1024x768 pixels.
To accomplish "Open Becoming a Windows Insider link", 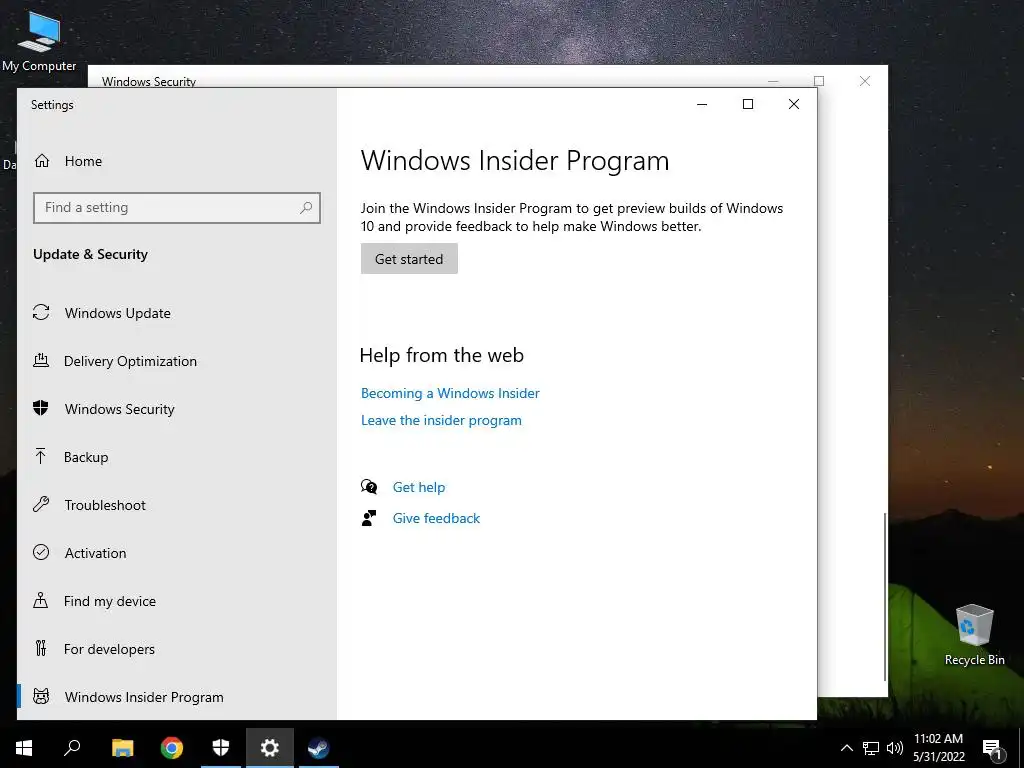I will pyautogui.click(x=451, y=393).
